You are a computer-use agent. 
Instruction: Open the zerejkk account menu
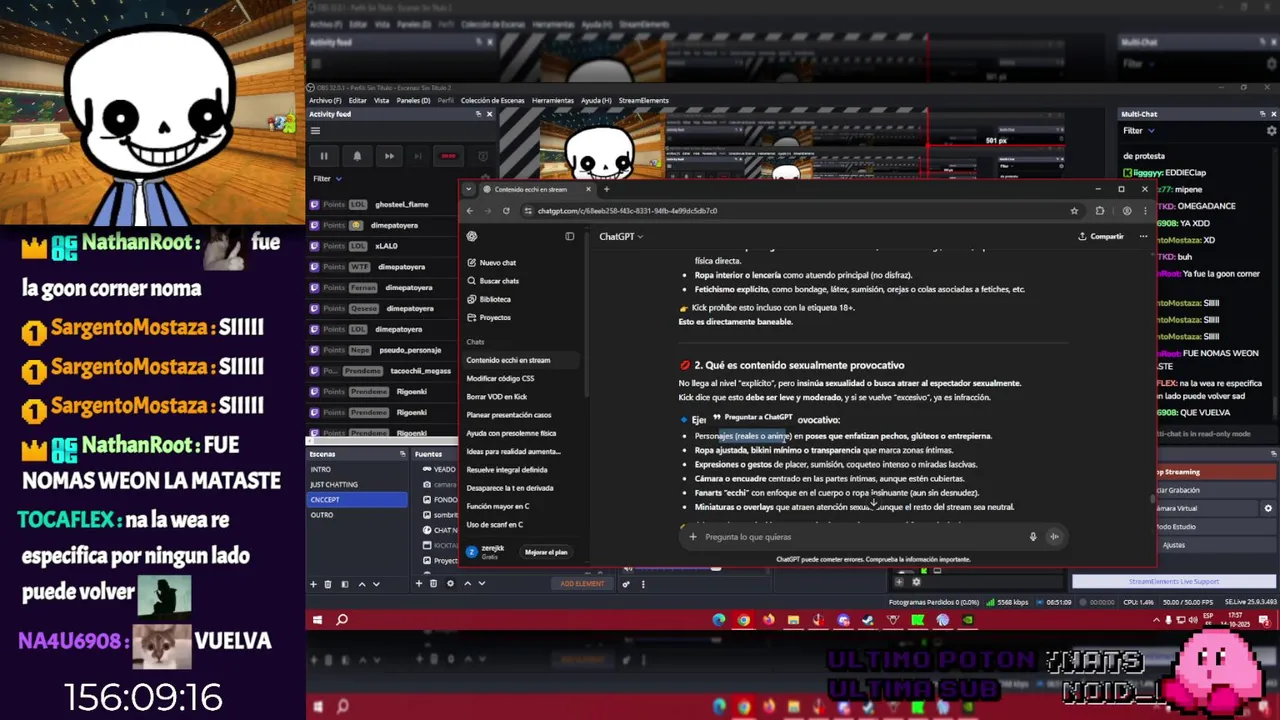487,551
